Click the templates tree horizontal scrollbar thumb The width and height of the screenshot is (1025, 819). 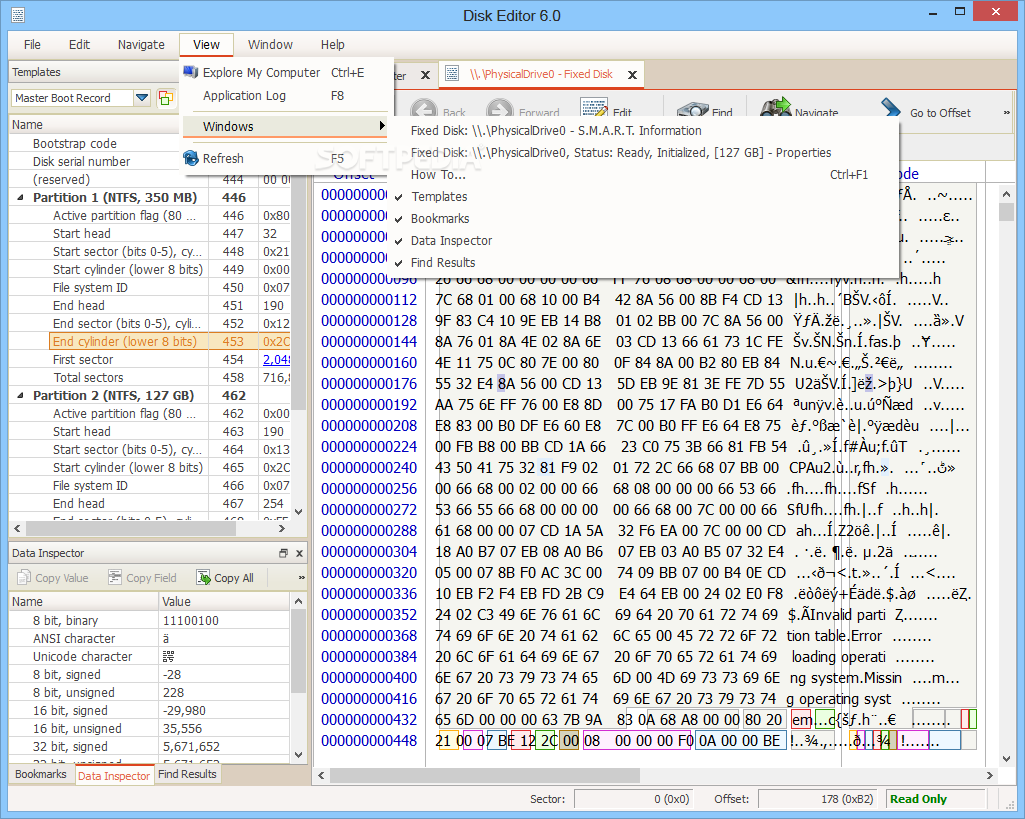(131, 528)
